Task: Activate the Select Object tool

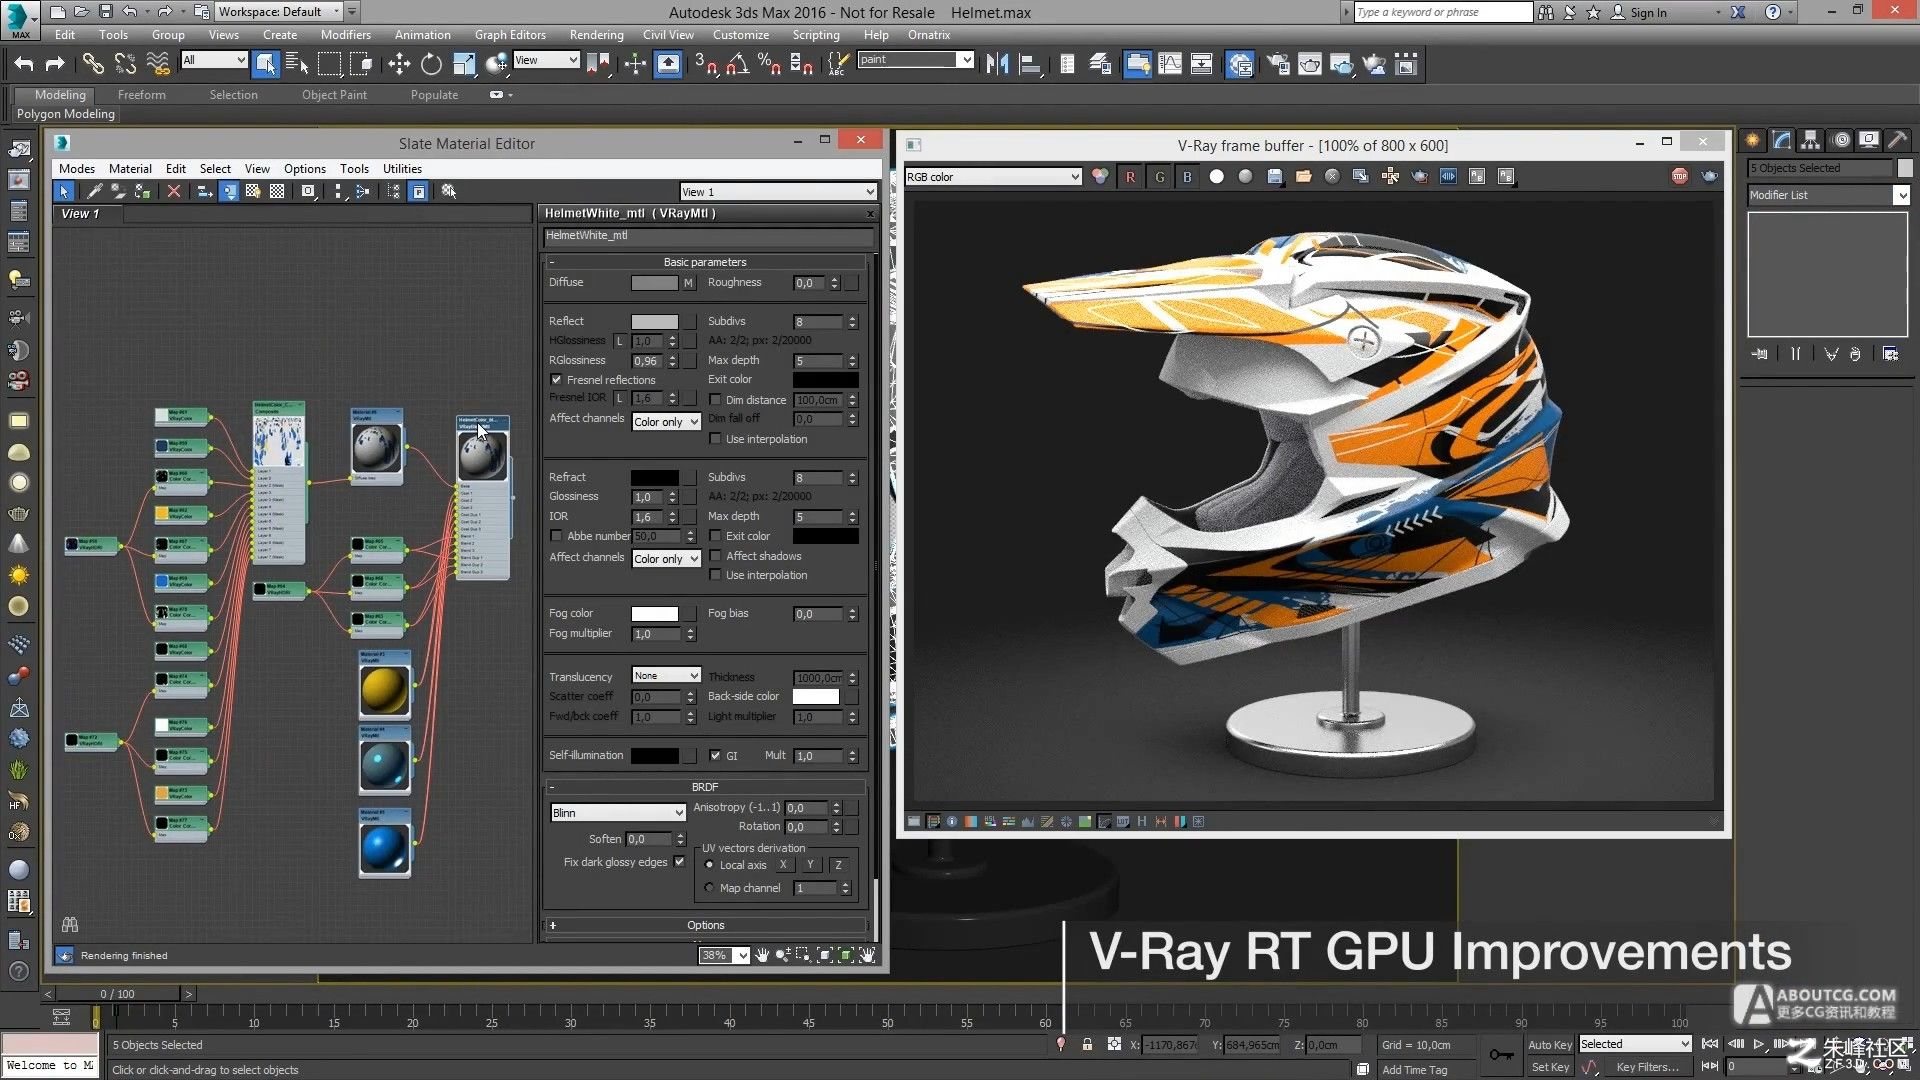Action: [265, 64]
